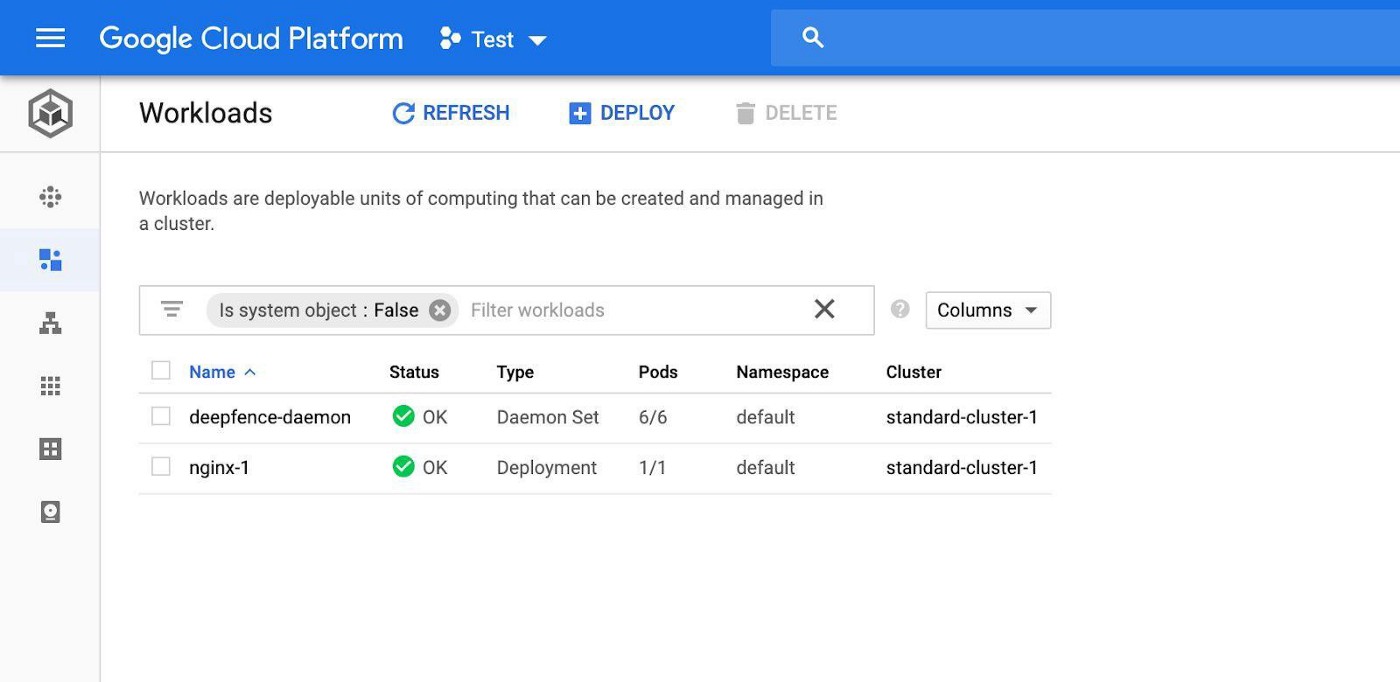The width and height of the screenshot is (1400, 682).
Task: Select the Workloads icon in sidebar
Action: 50,259
